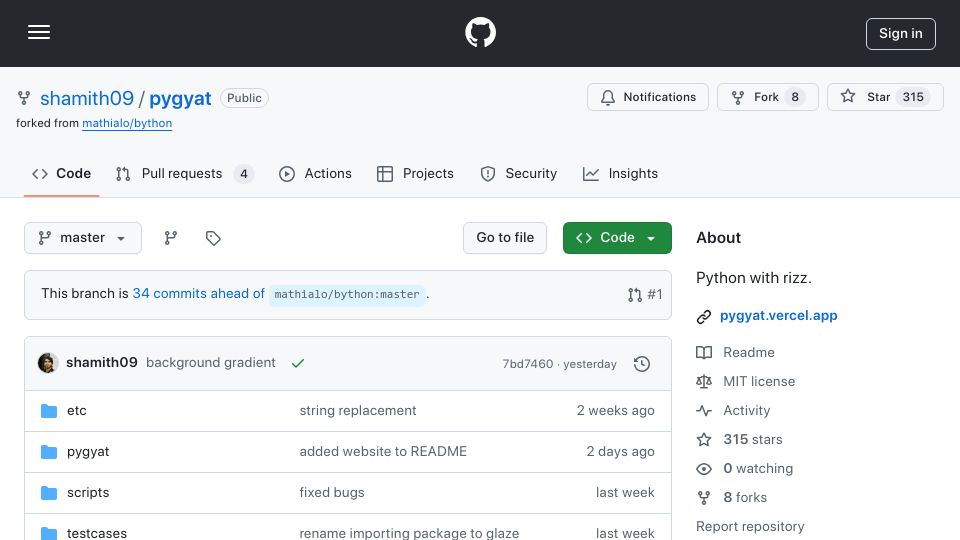View the MIT license

tap(759, 381)
